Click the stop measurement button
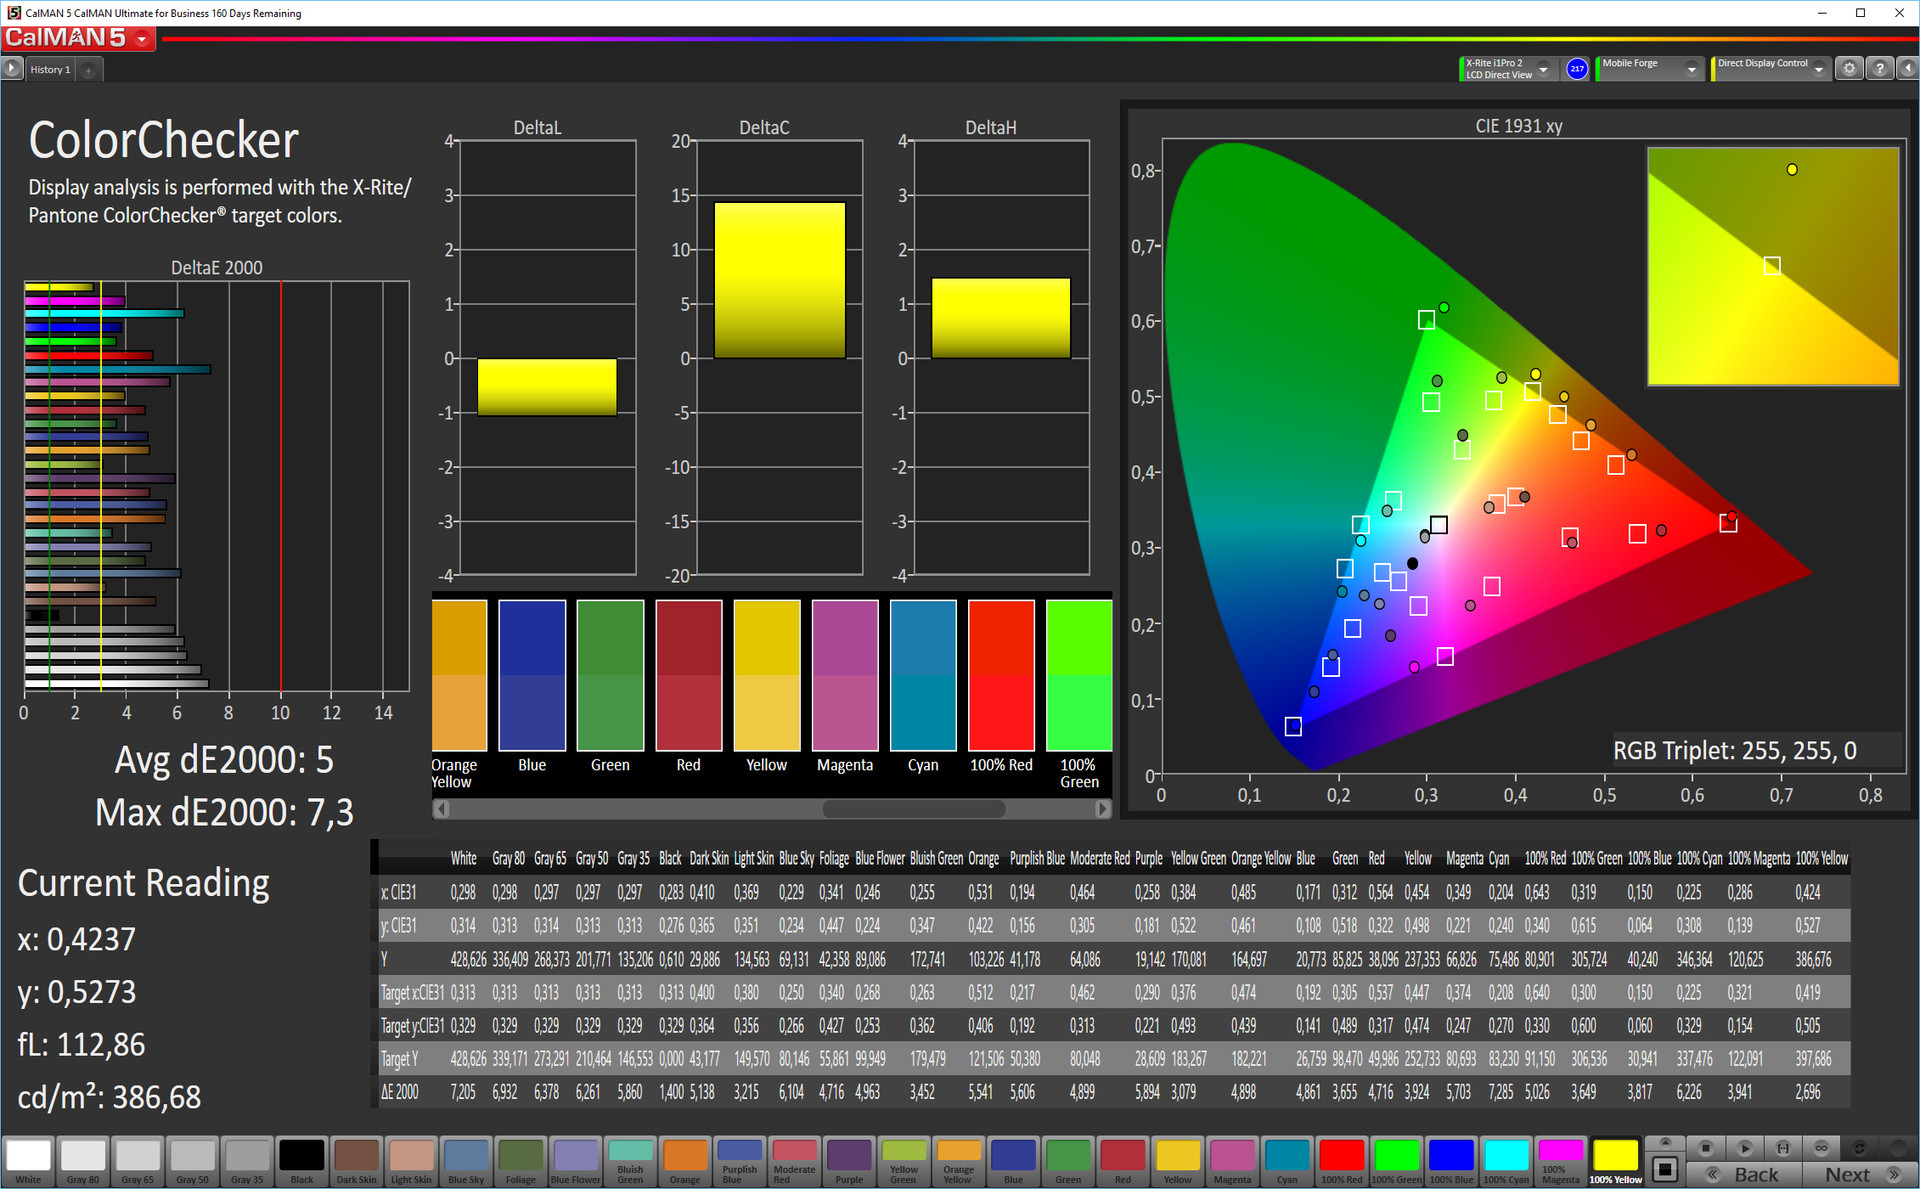Viewport: 1920px width, 1189px height. tap(1707, 1148)
